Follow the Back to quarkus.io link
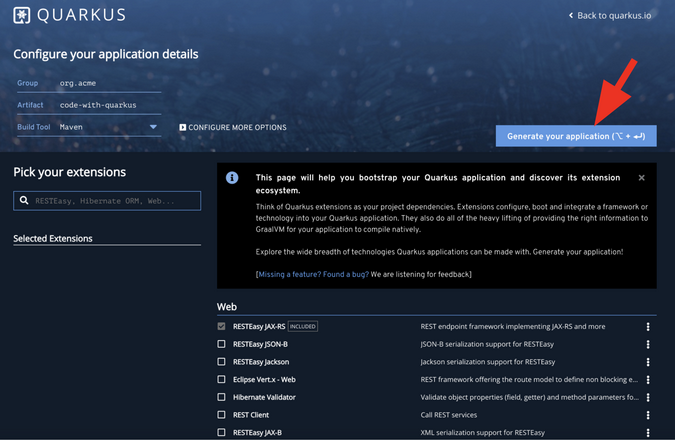675x440 pixels. coord(610,15)
